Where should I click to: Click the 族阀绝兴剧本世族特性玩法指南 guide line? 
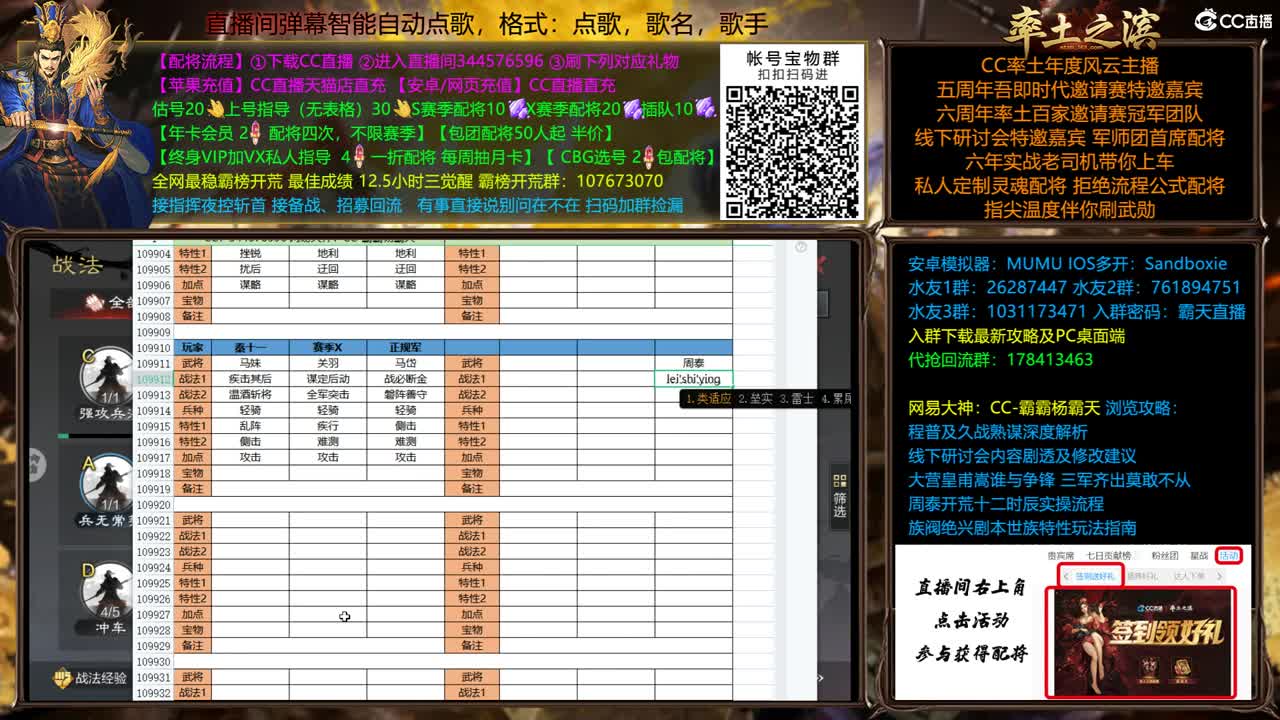[x=1022, y=528]
